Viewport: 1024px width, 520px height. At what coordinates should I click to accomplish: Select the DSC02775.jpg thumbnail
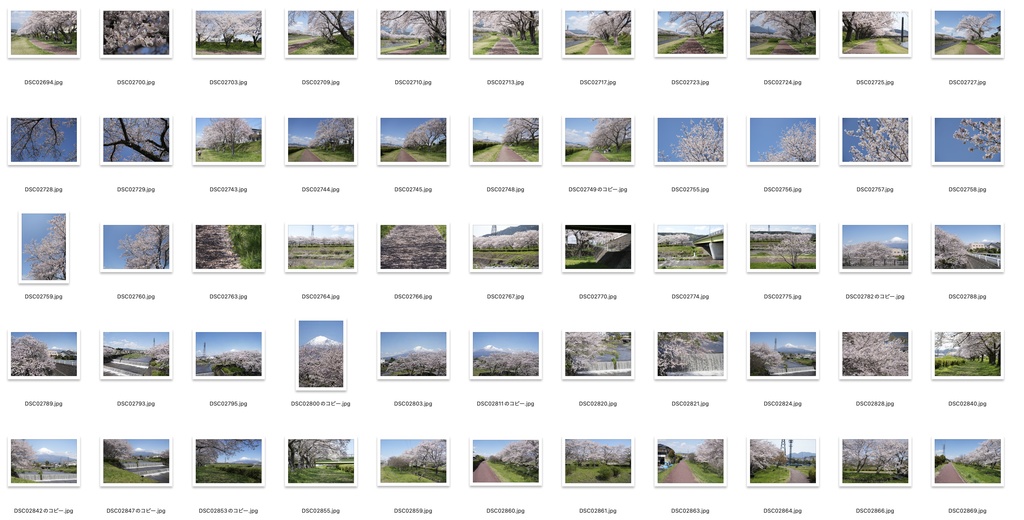point(783,247)
